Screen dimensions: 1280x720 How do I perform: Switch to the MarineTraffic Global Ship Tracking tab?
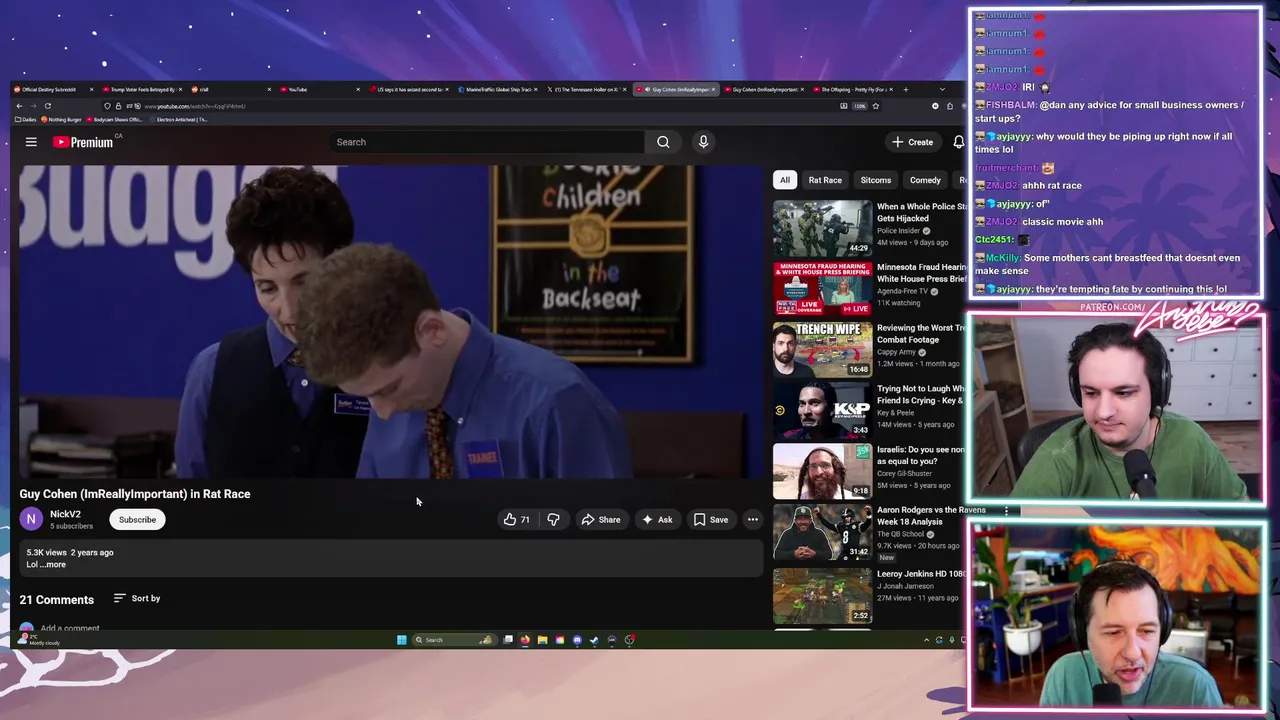click(x=498, y=89)
